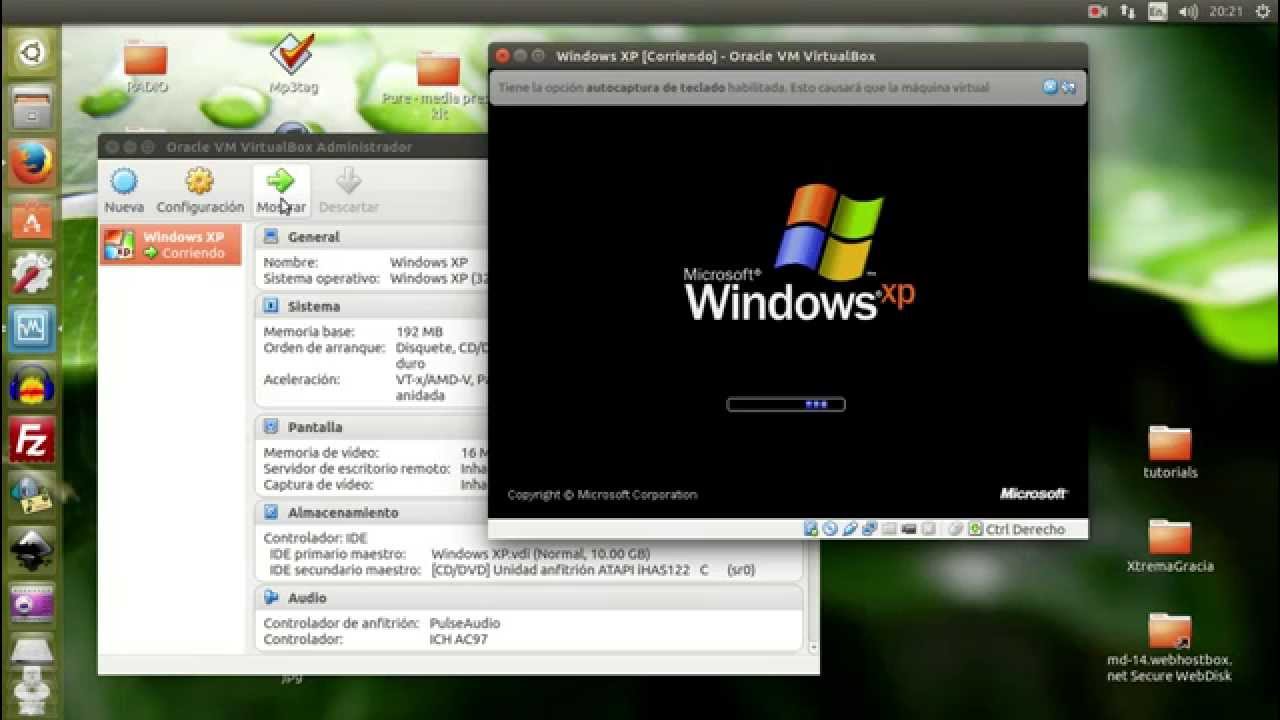The height and width of the screenshot is (720, 1280).
Task: Click the mouse integration indicator in VM status bar
Action: [955, 529]
